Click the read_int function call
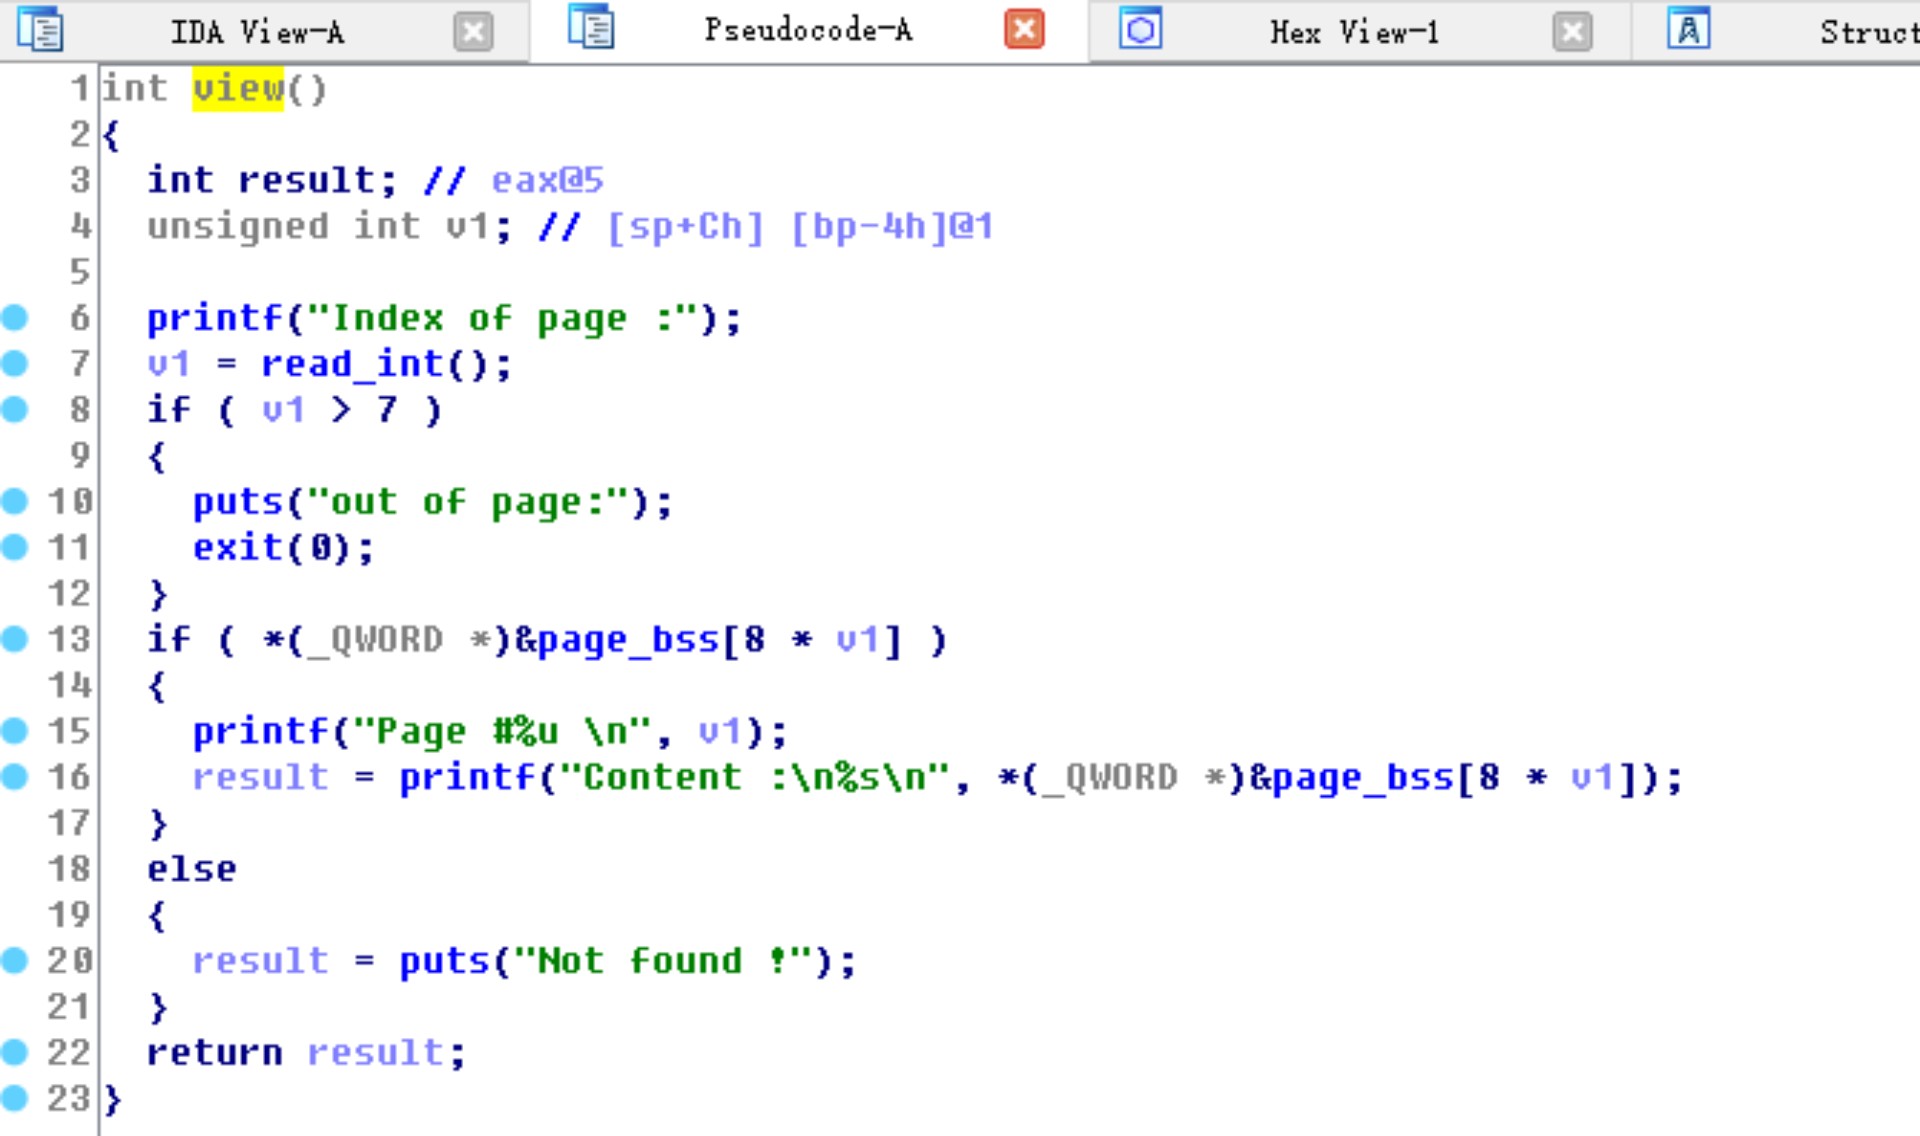The image size is (1920, 1136). (x=352, y=364)
